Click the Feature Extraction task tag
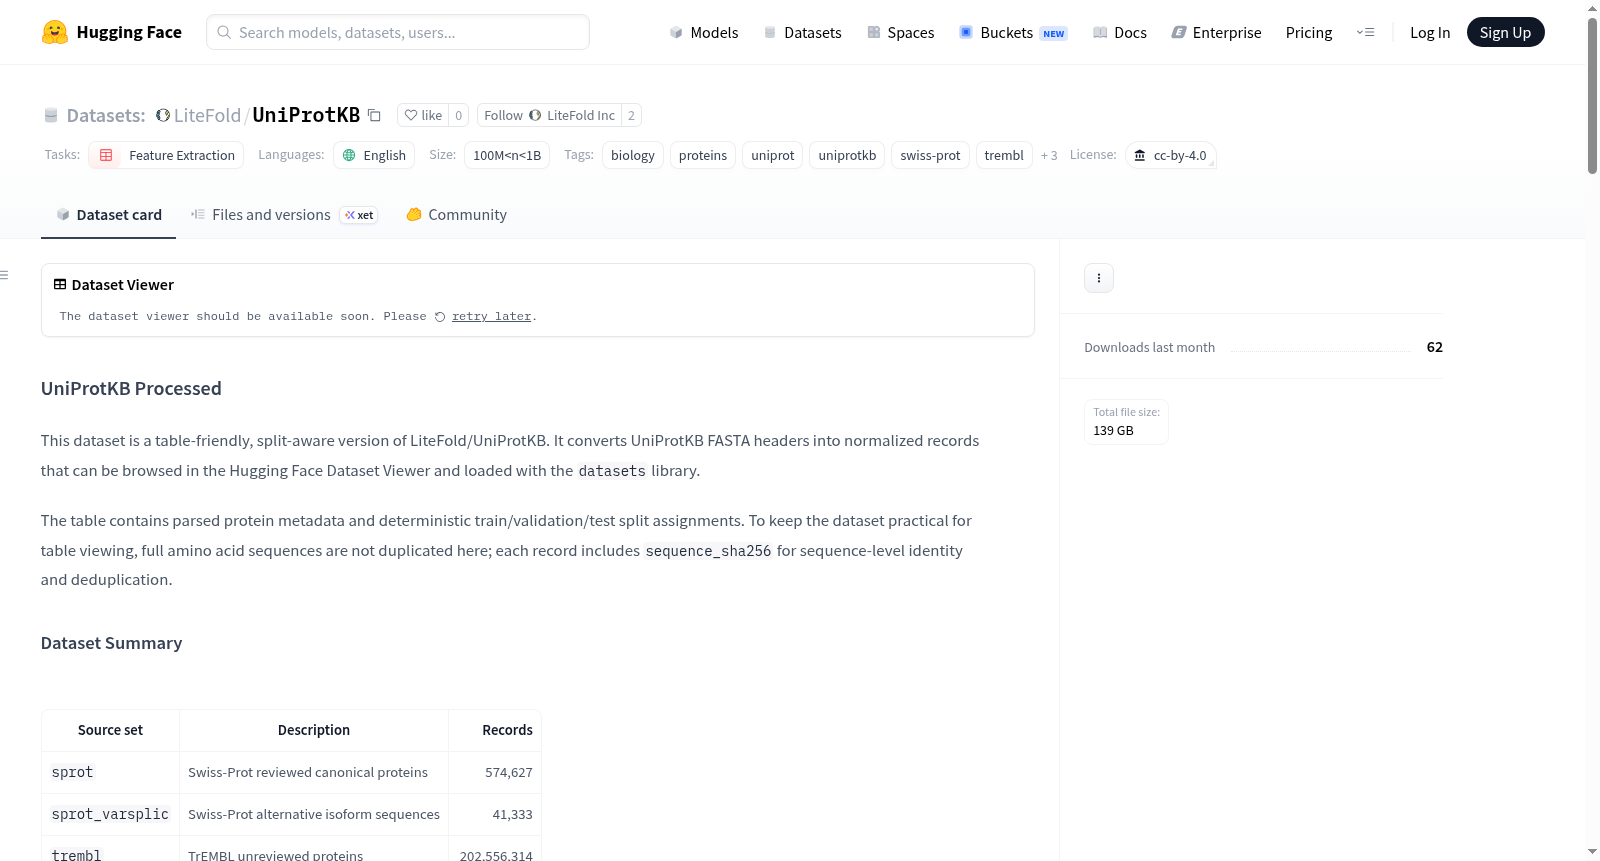The image size is (1600, 861). click(x=166, y=155)
